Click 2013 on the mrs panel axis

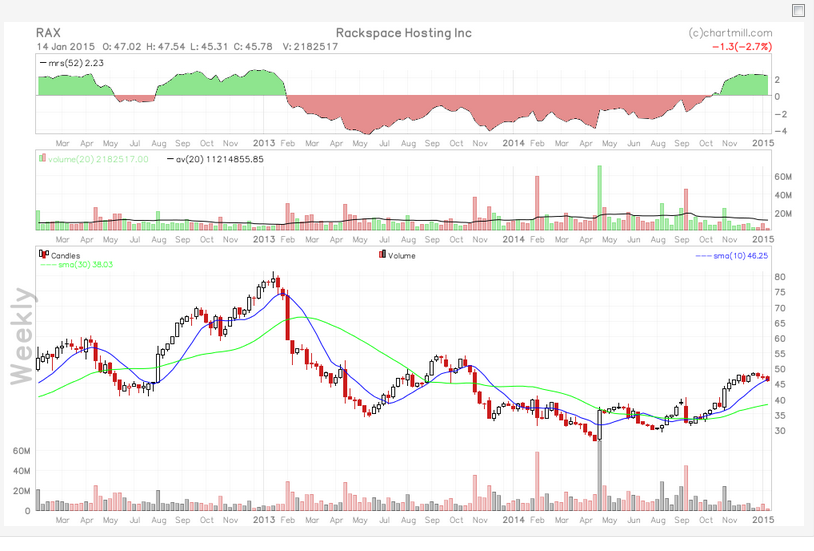(264, 143)
